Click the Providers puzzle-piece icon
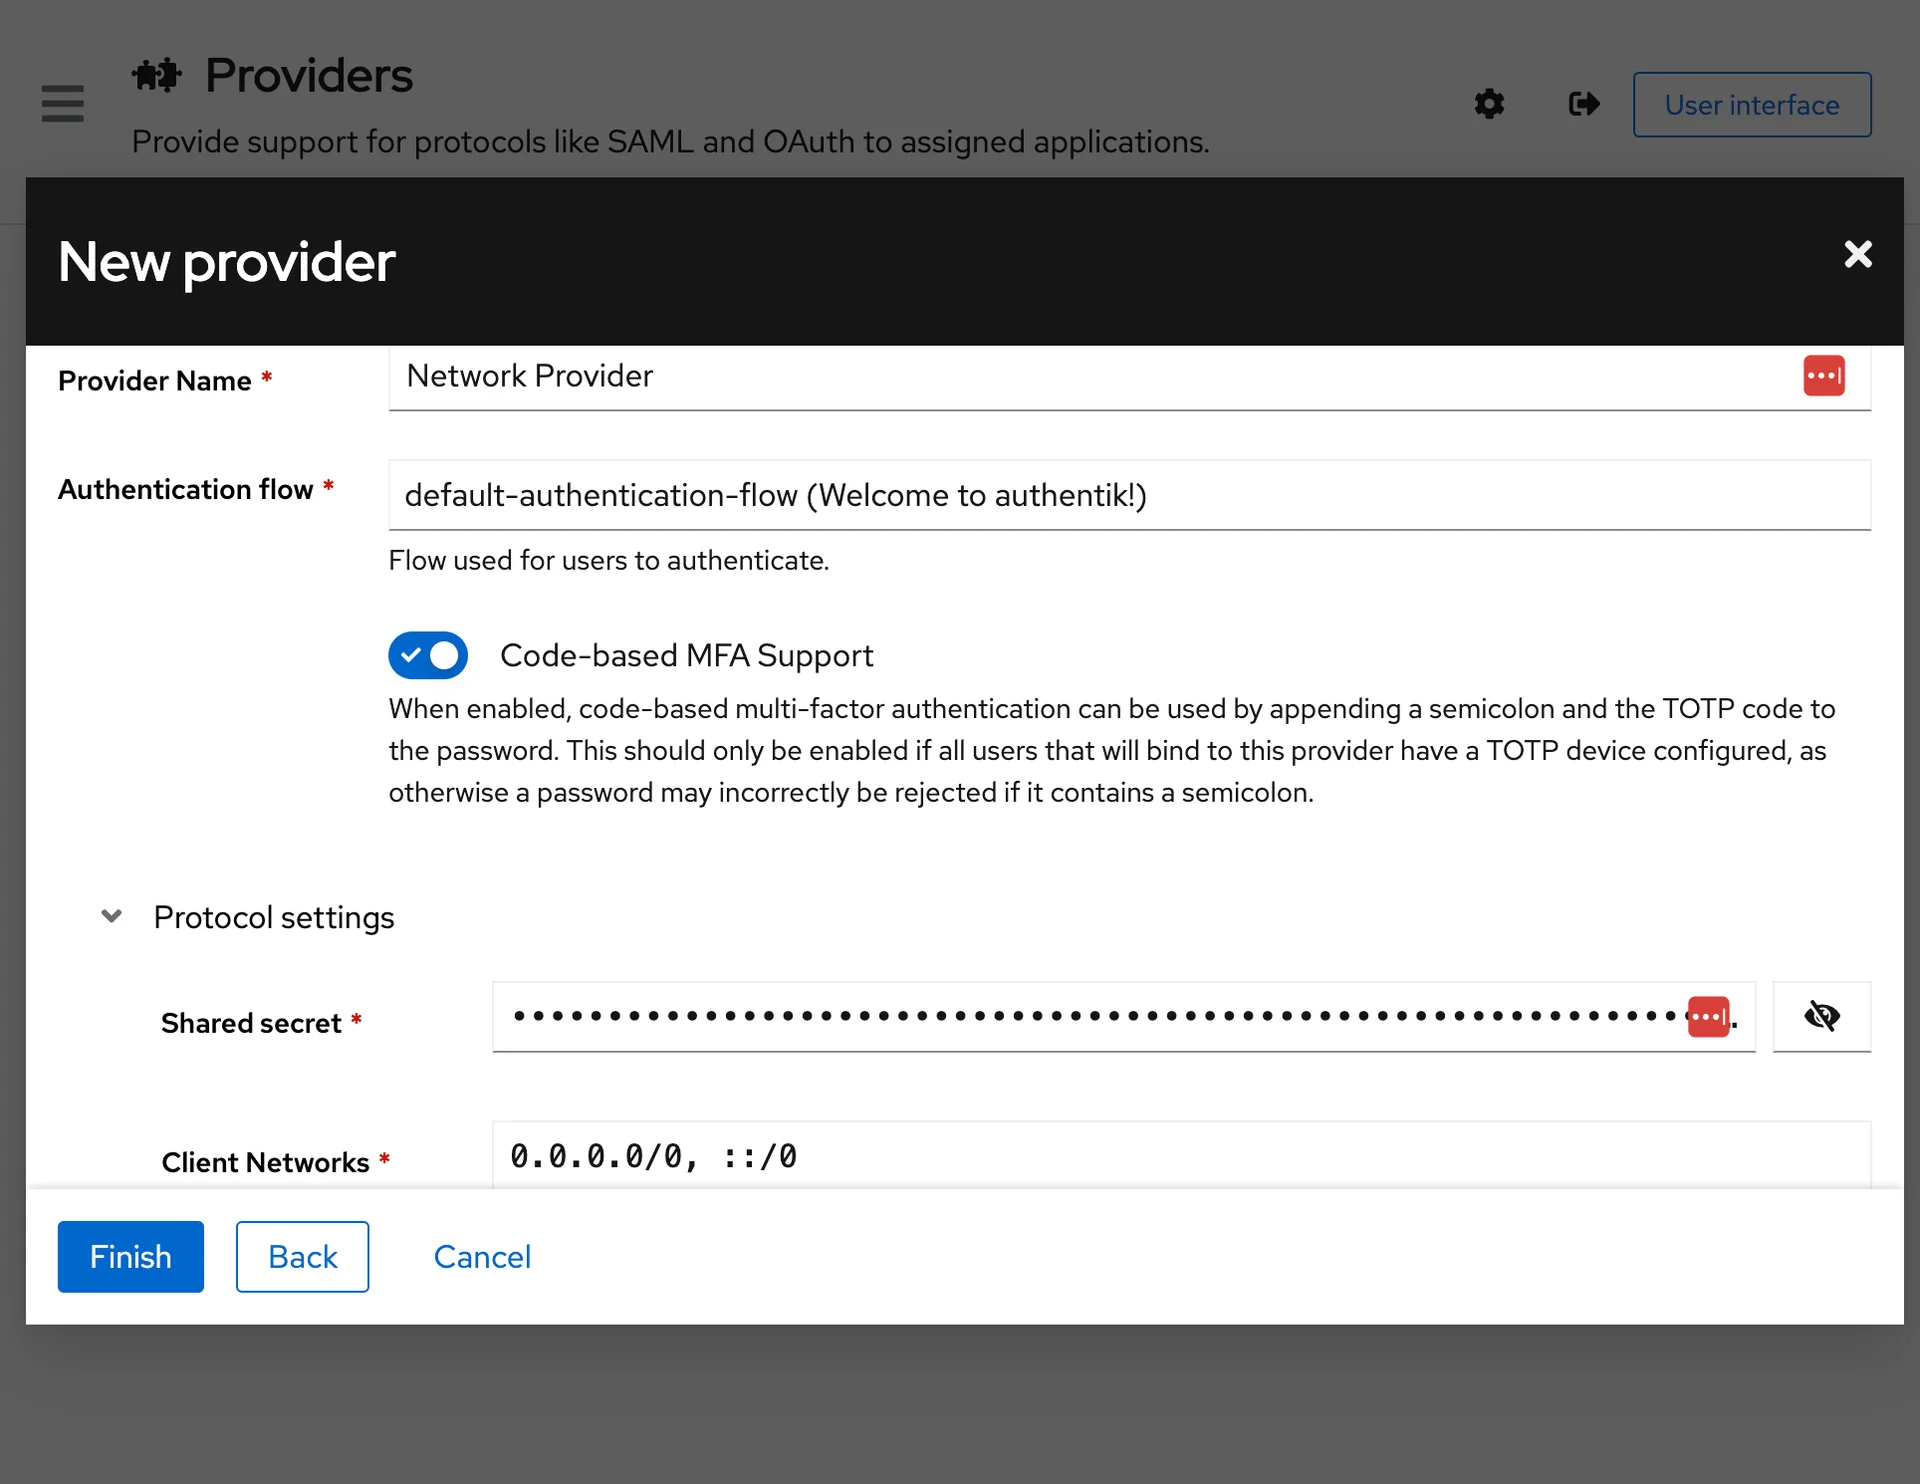1920x1484 pixels. [x=157, y=75]
